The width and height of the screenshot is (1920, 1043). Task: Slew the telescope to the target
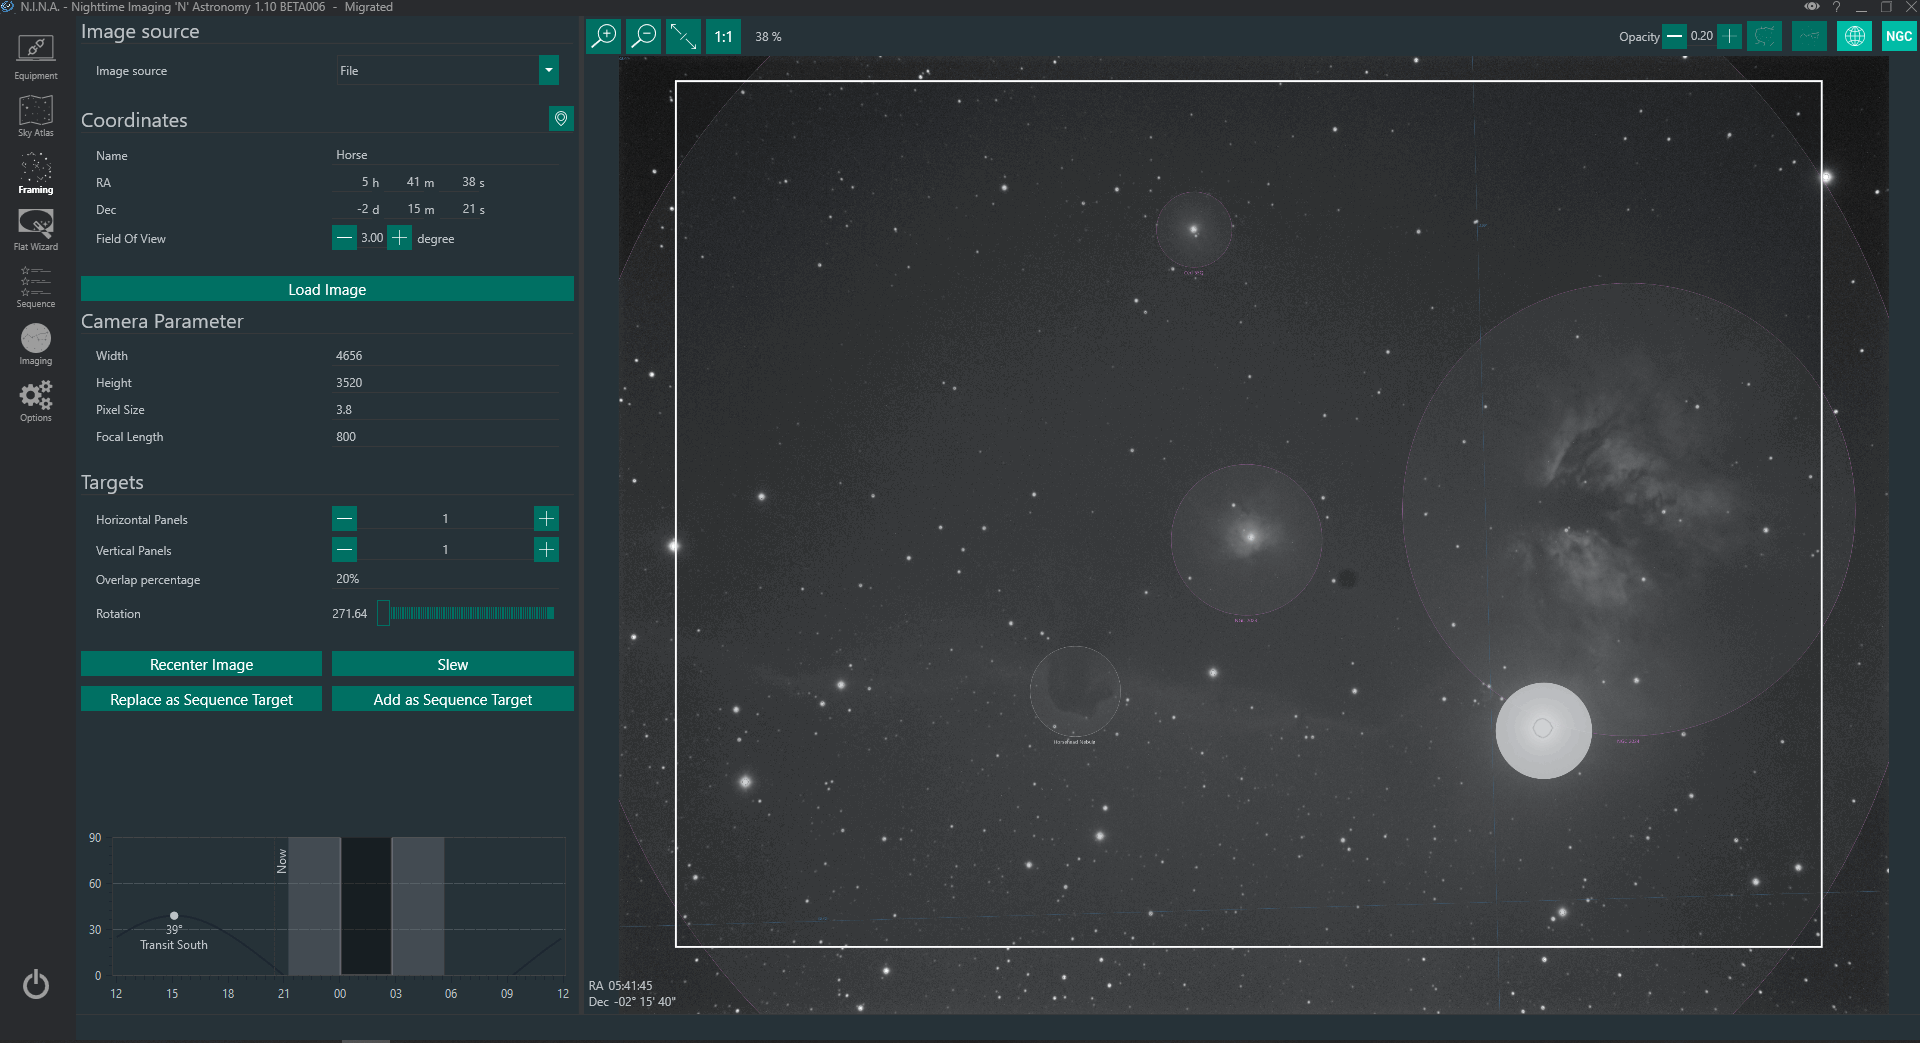453,664
